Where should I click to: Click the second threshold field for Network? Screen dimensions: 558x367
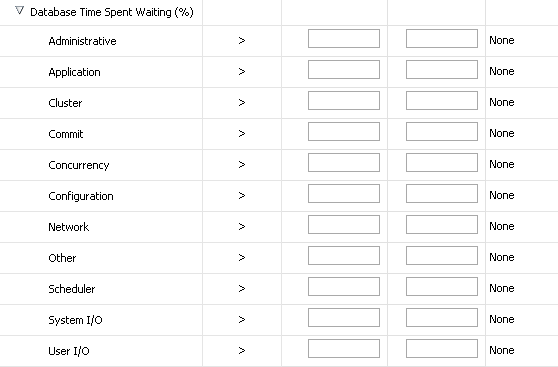tap(442, 224)
